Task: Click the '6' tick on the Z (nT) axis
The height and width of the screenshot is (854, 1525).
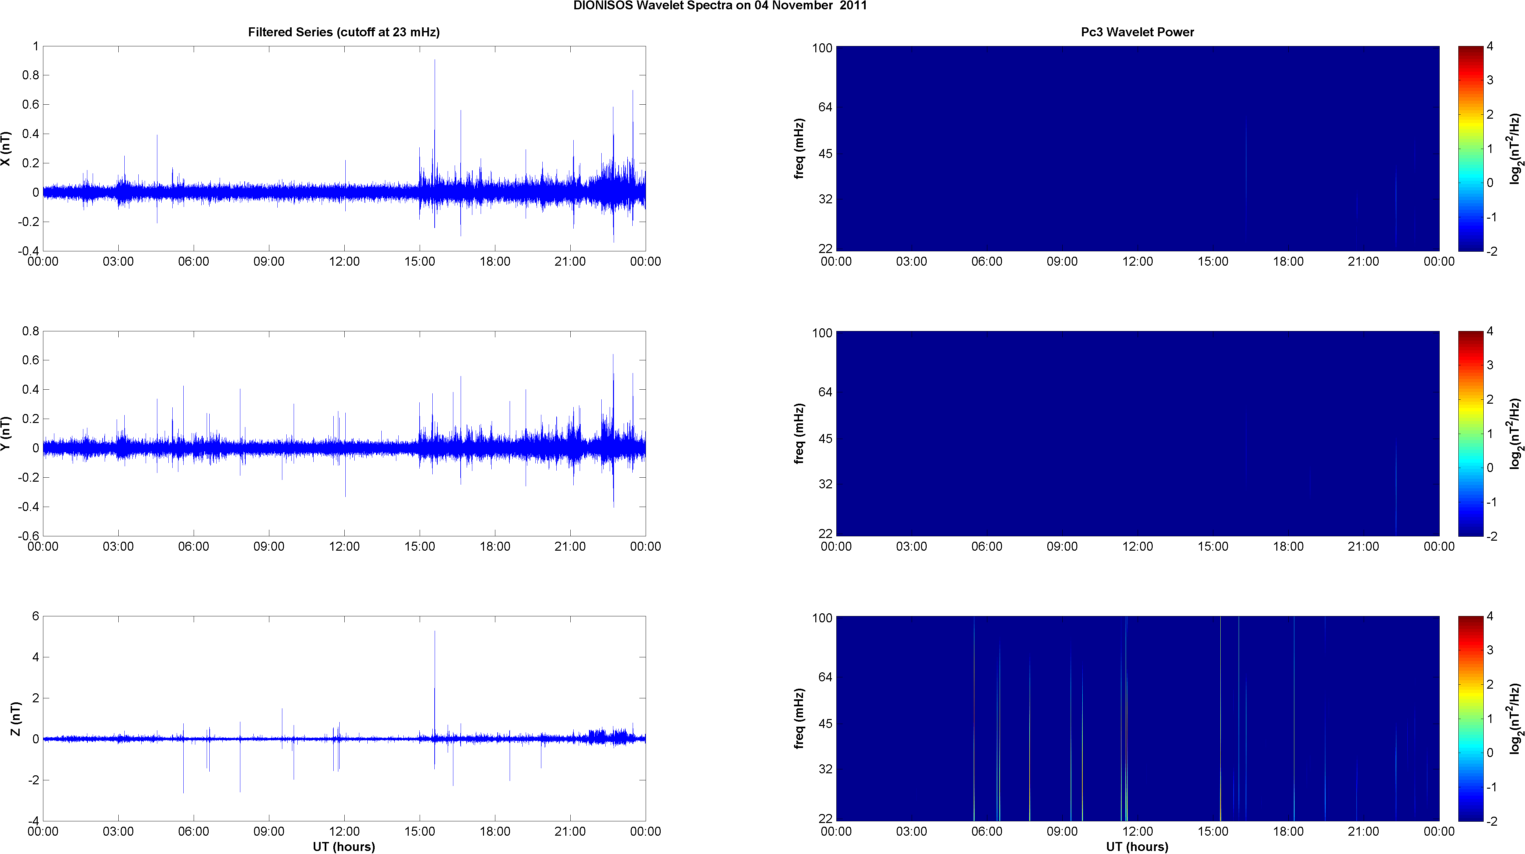Action: pyautogui.click(x=35, y=616)
